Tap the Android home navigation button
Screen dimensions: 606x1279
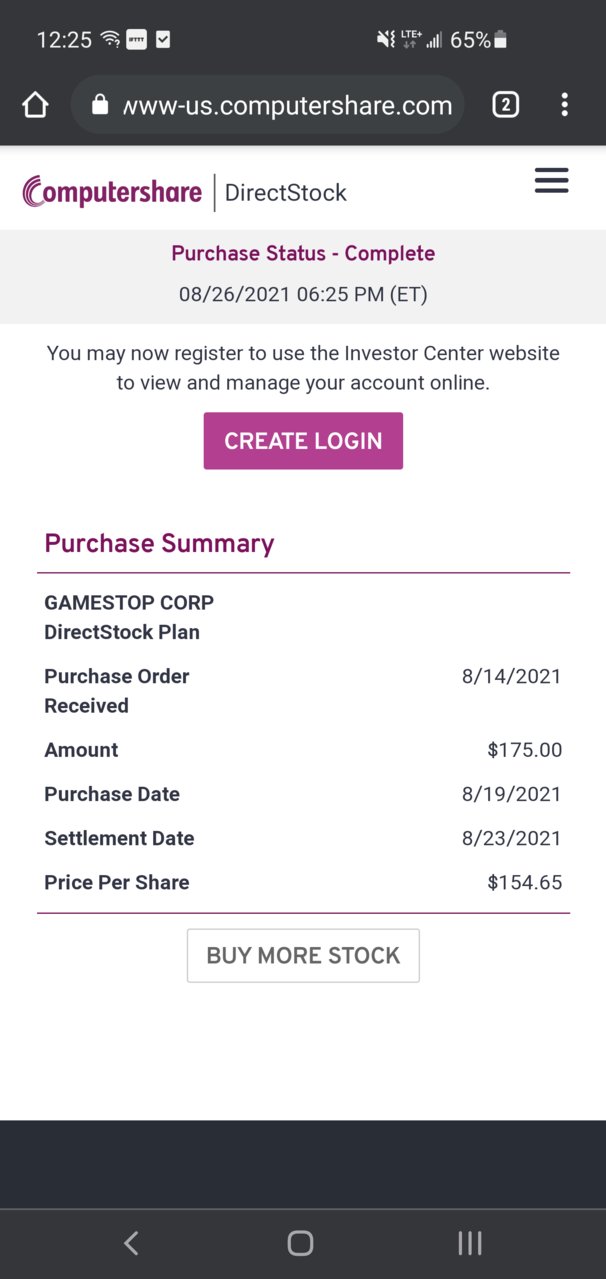(300, 1243)
